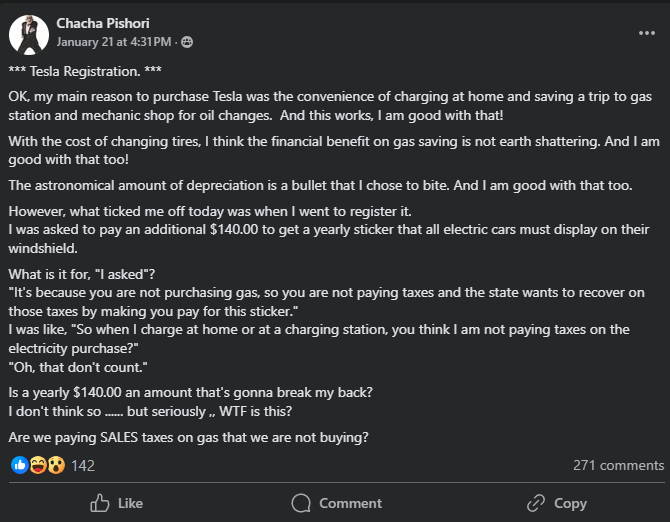Click the laughing Haha reaction emoji
The width and height of the screenshot is (670, 522).
pos(37,465)
